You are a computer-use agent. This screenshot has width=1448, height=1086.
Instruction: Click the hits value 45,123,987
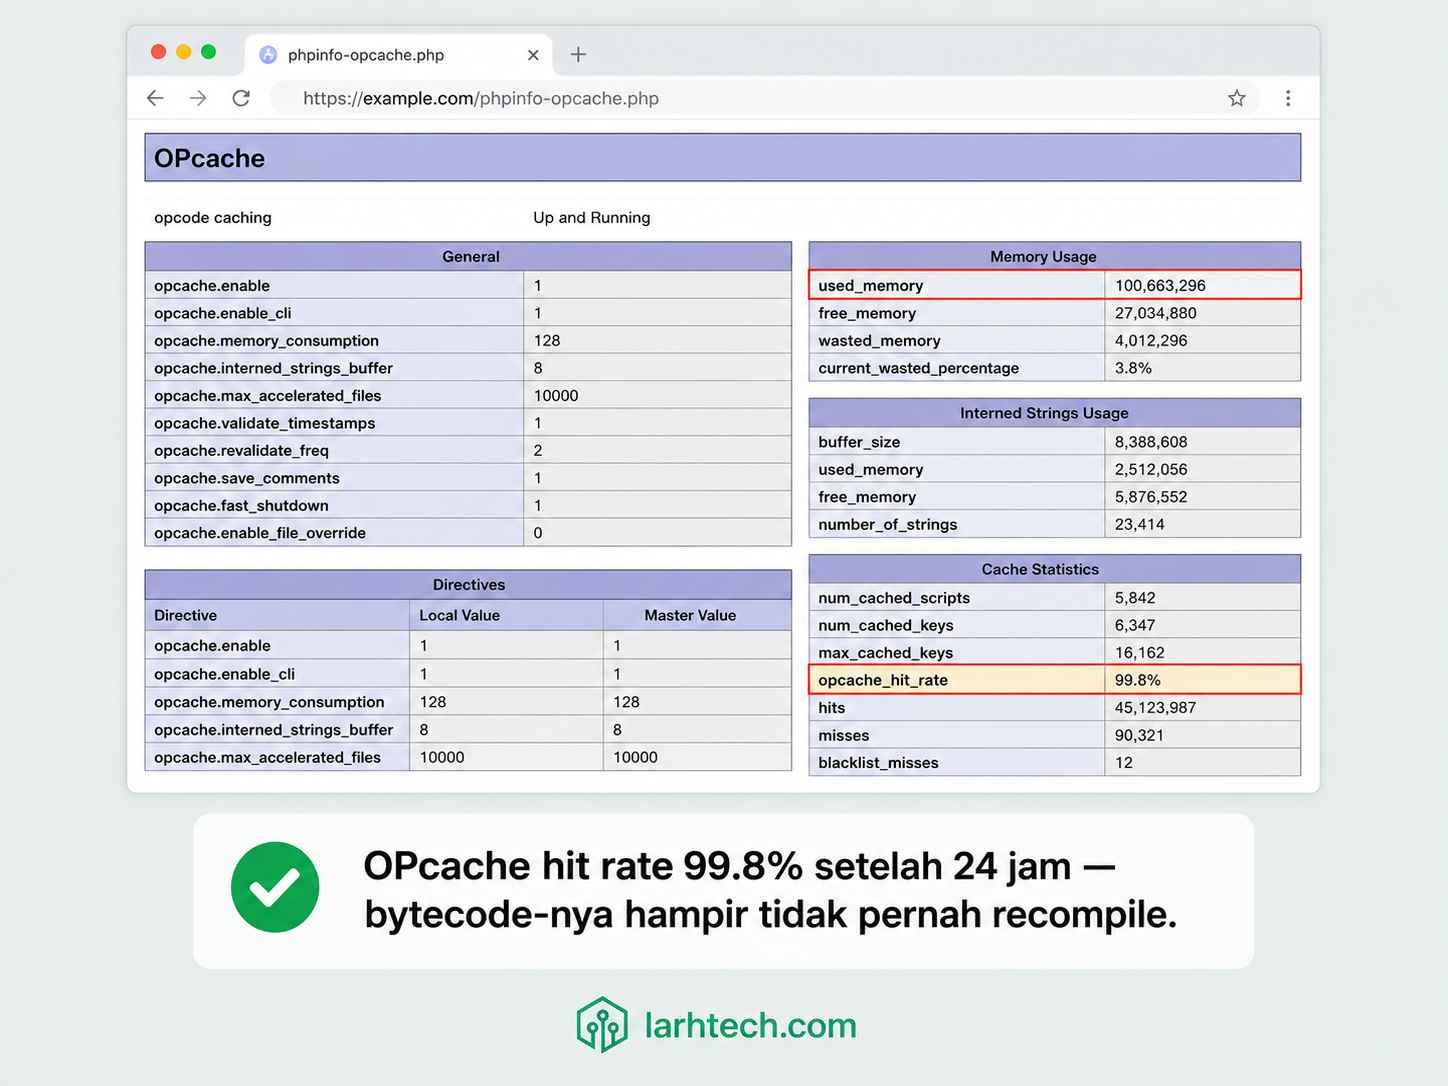[x=1155, y=708]
